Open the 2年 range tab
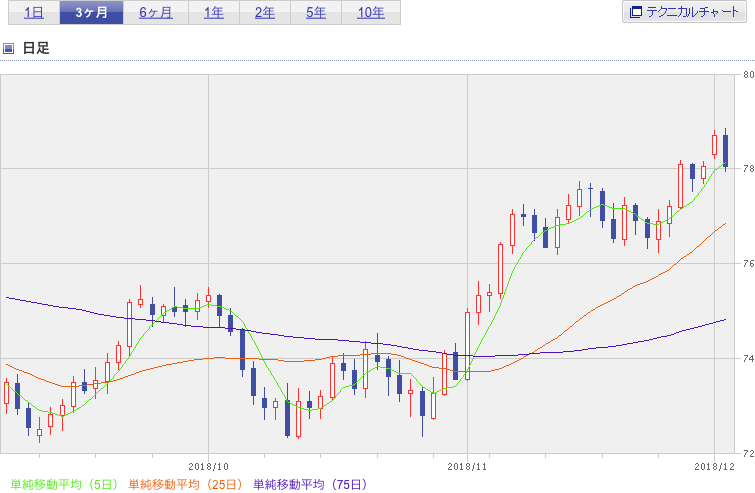755x493 pixels. click(265, 13)
